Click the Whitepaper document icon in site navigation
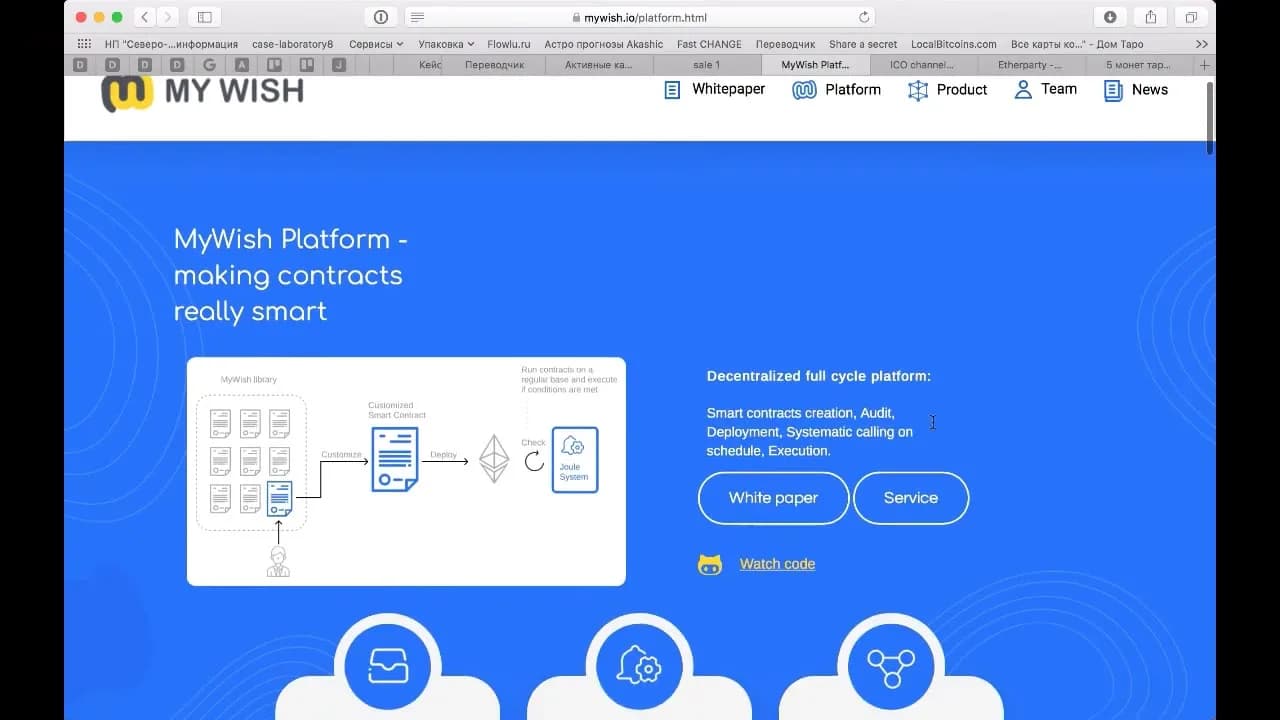This screenshot has height=720, width=1280. pos(673,90)
